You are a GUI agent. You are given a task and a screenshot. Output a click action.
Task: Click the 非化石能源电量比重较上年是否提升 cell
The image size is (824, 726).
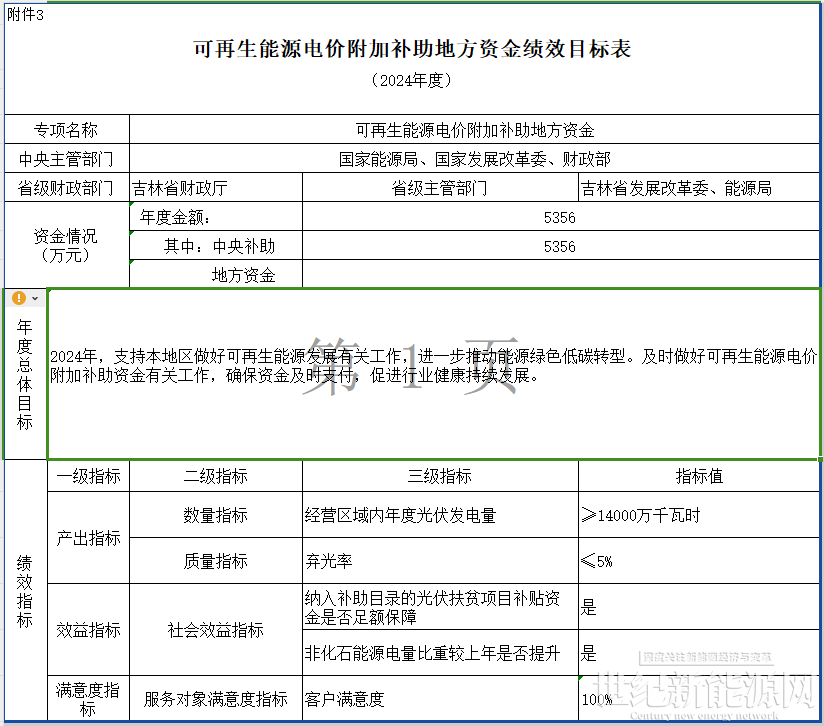[440, 652]
